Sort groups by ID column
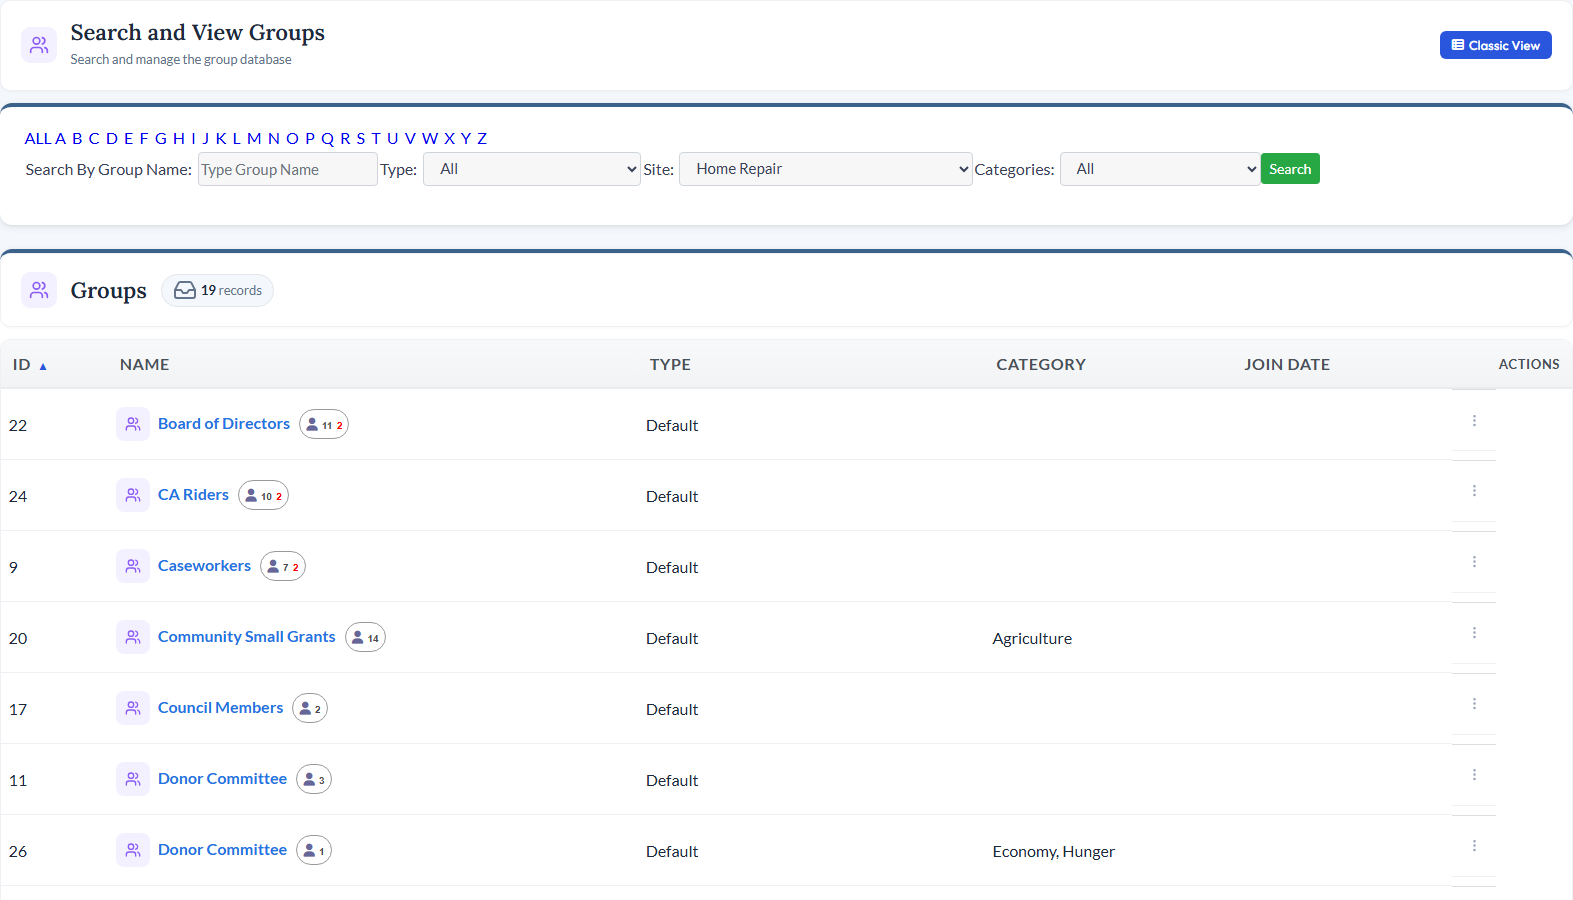The height and width of the screenshot is (900, 1573). tap(29, 365)
